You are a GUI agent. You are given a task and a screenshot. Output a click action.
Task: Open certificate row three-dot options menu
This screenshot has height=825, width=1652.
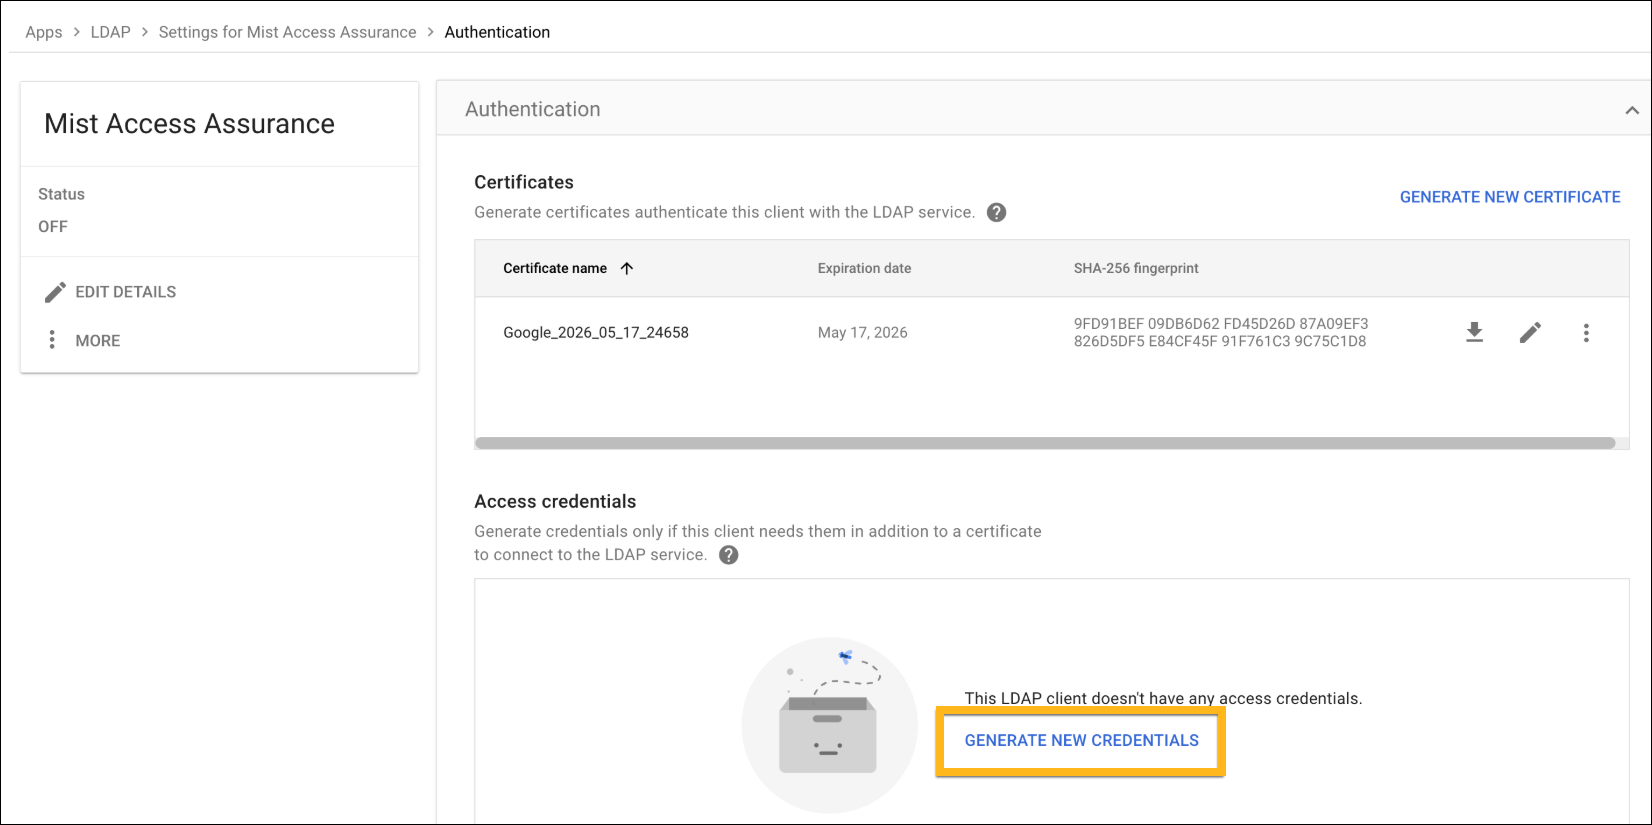[1586, 333]
